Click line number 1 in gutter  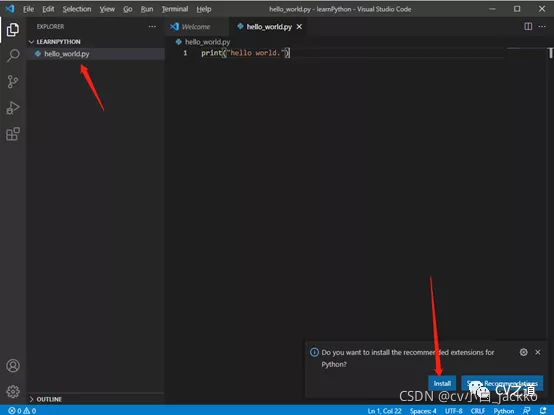[x=185, y=53]
